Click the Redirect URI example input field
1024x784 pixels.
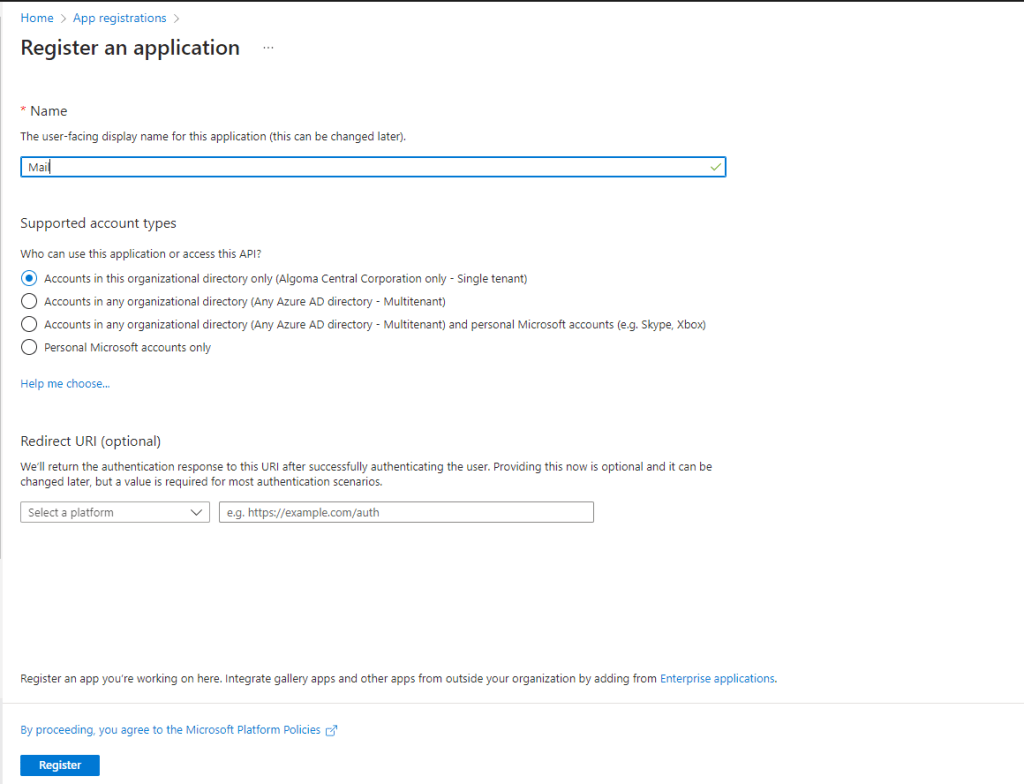point(405,511)
